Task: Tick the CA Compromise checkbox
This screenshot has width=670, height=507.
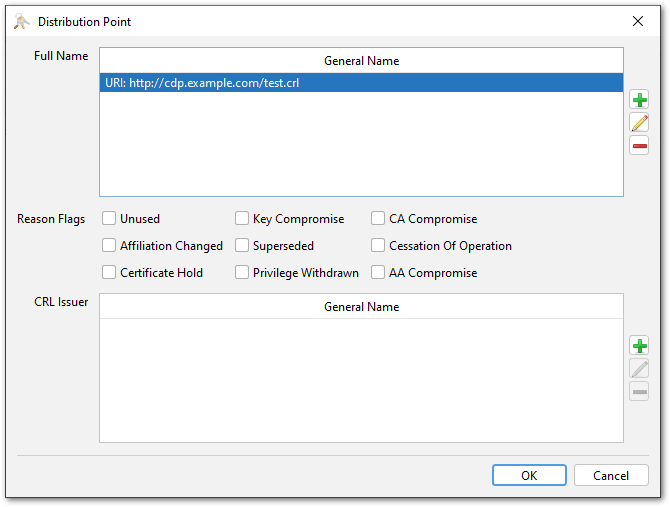Action: click(379, 219)
